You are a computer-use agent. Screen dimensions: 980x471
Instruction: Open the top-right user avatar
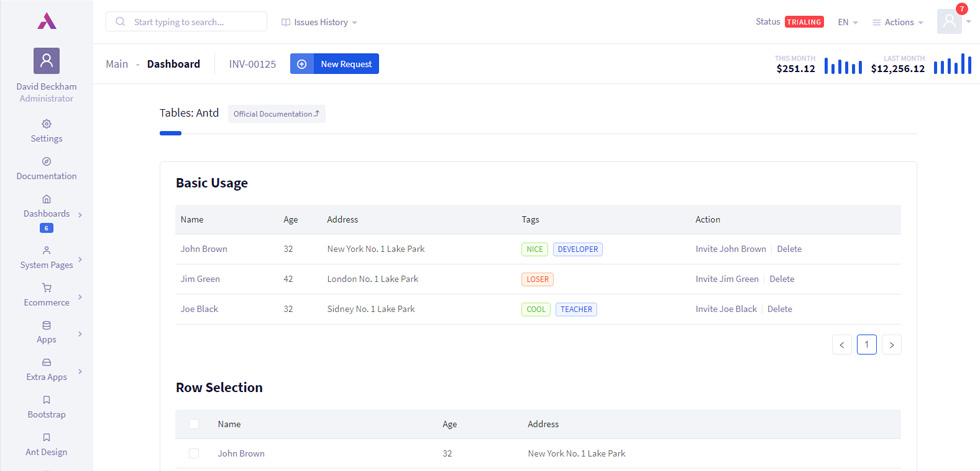(x=949, y=22)
